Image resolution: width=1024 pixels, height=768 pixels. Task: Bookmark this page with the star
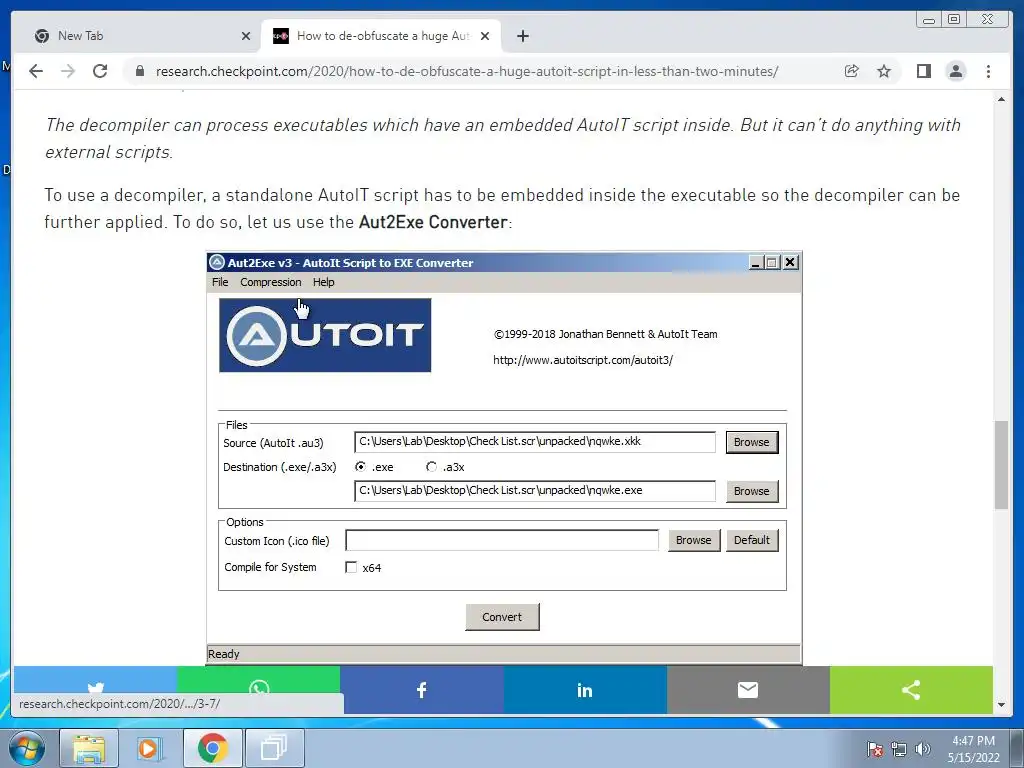point(884,71)
